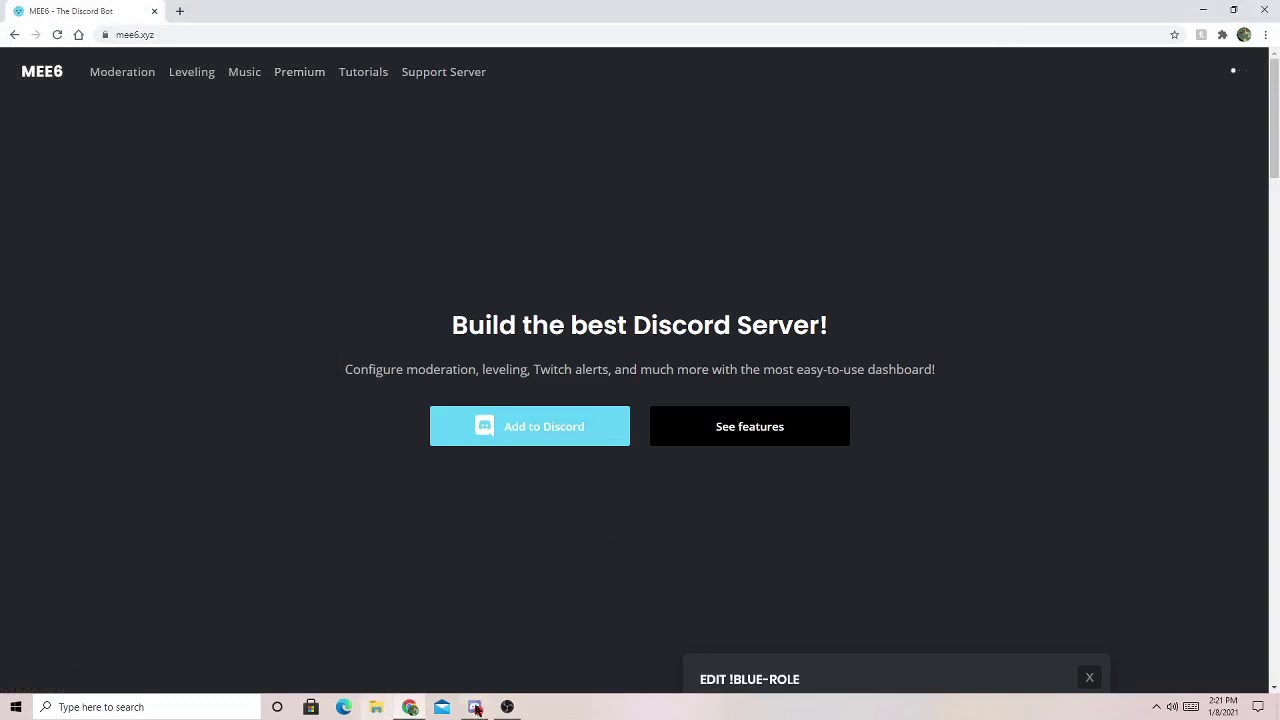The width and height of the screenshot is (1280, 720).
Task: Go to the Music section
Action: pos(244,72)
